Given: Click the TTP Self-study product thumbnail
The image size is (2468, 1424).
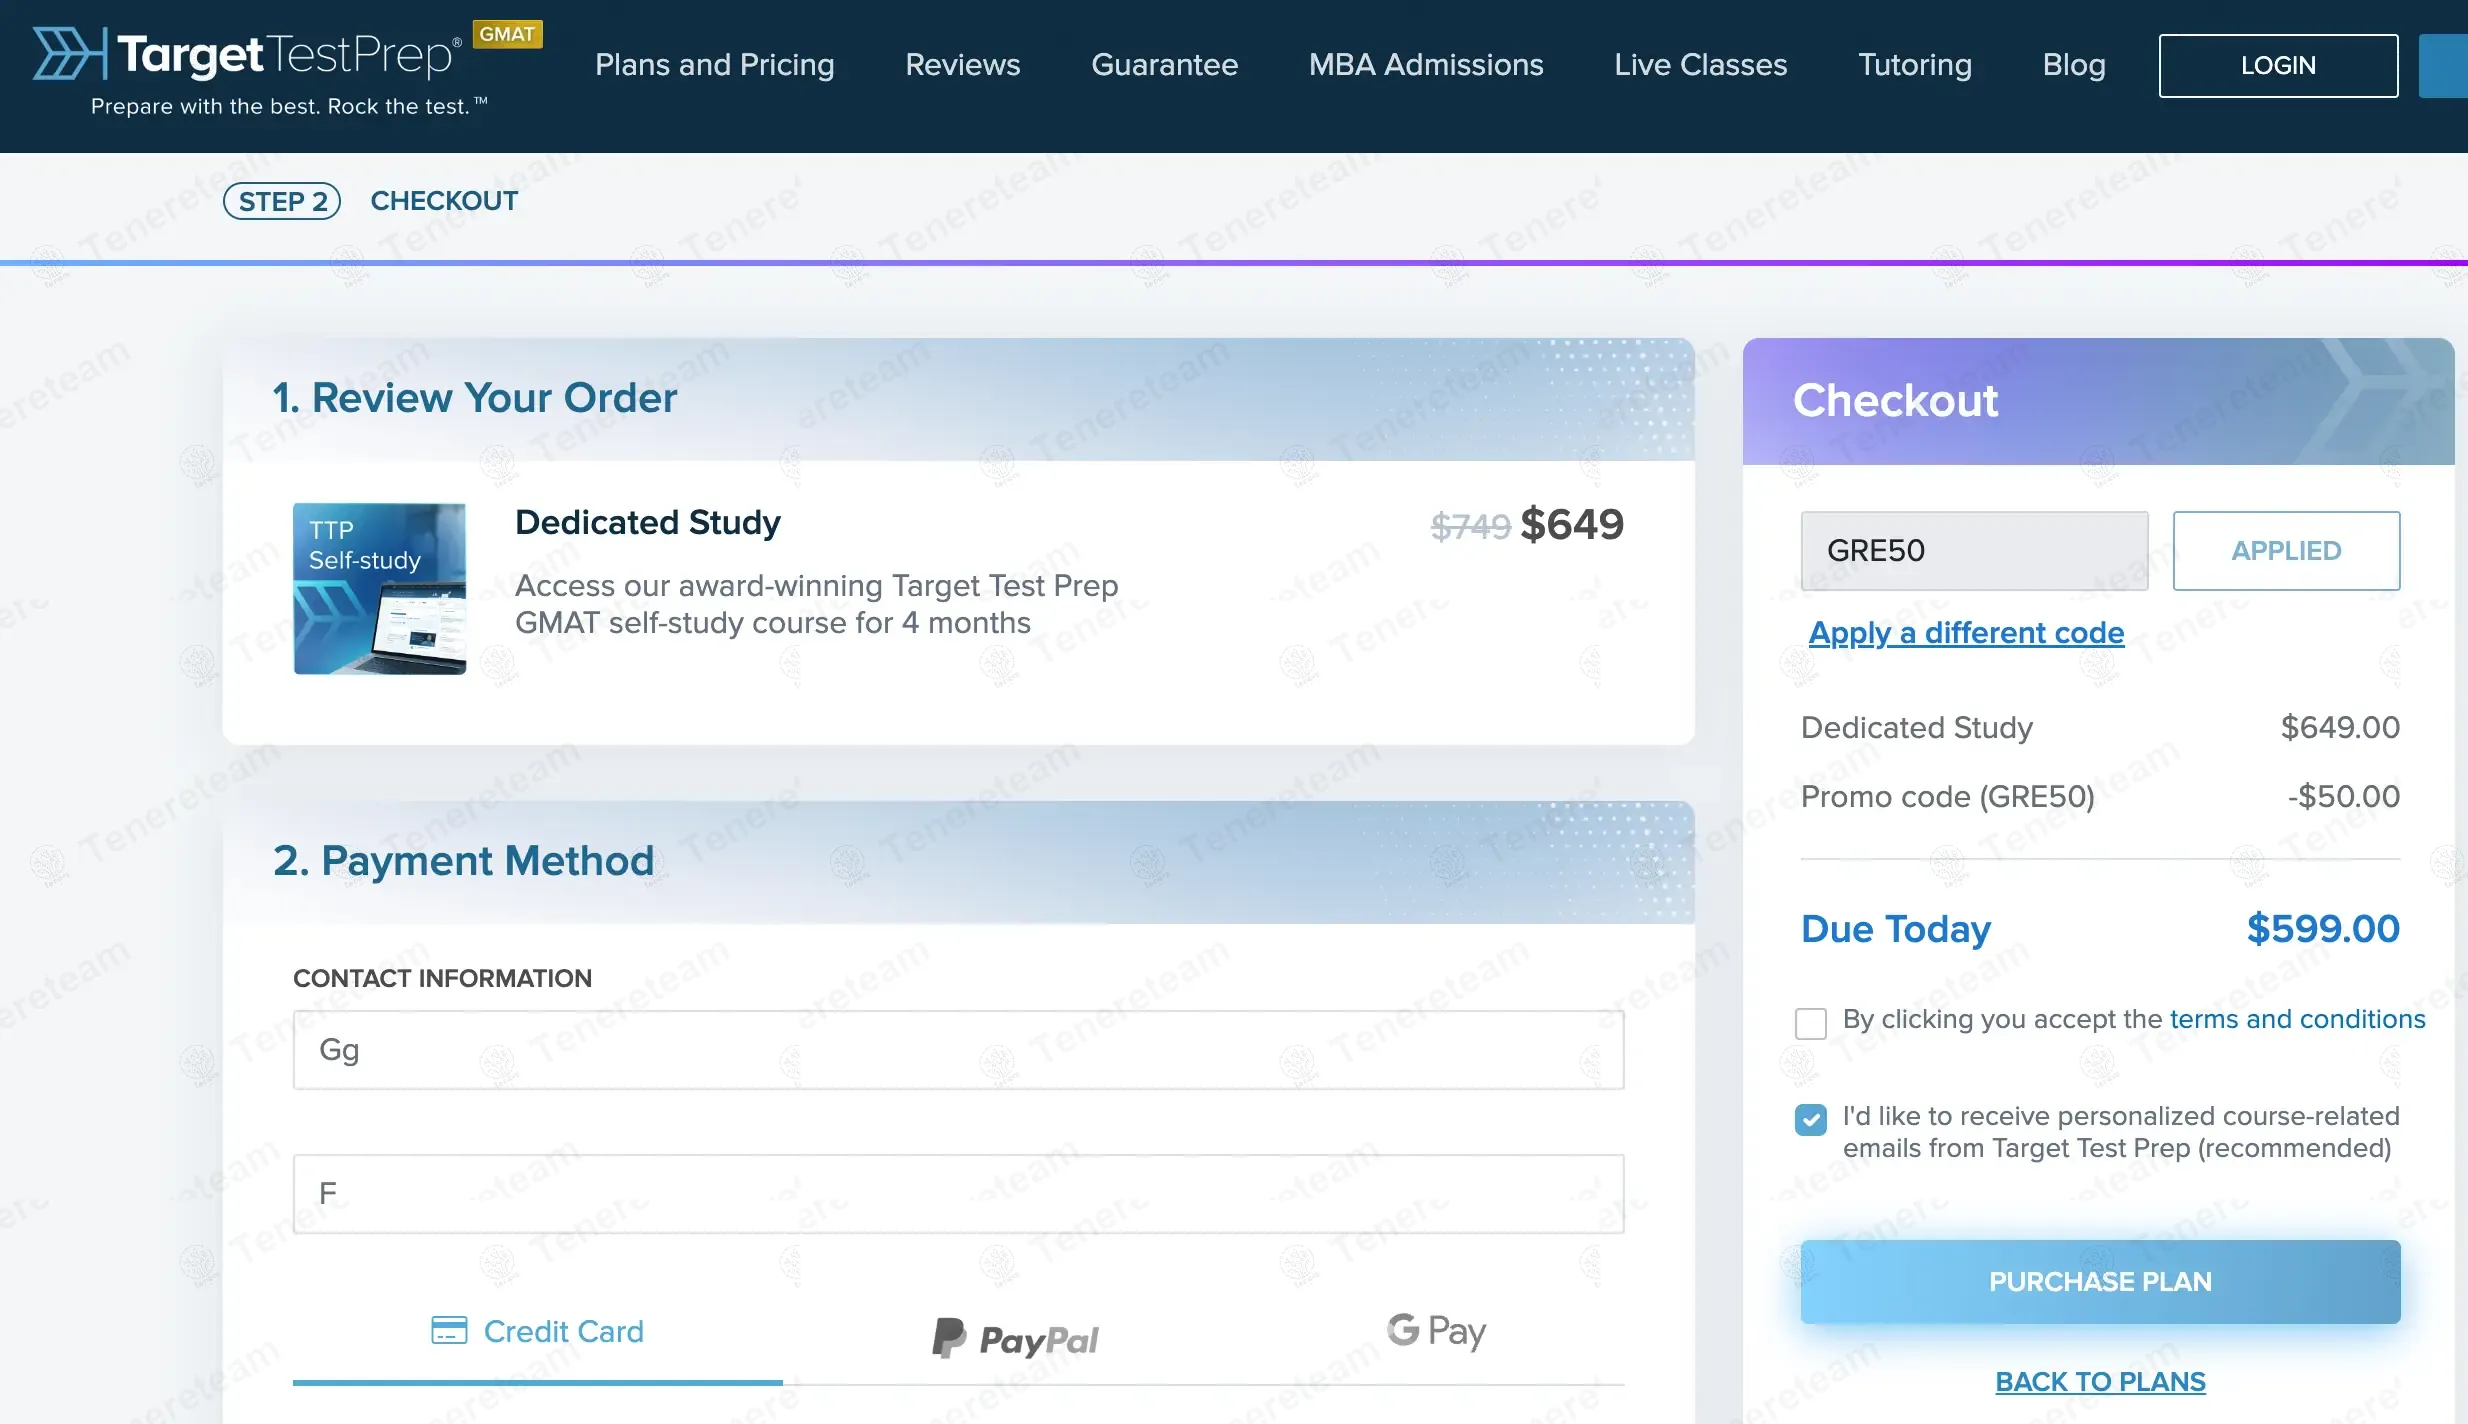Looking at the screenshot, I should (379, 588).
